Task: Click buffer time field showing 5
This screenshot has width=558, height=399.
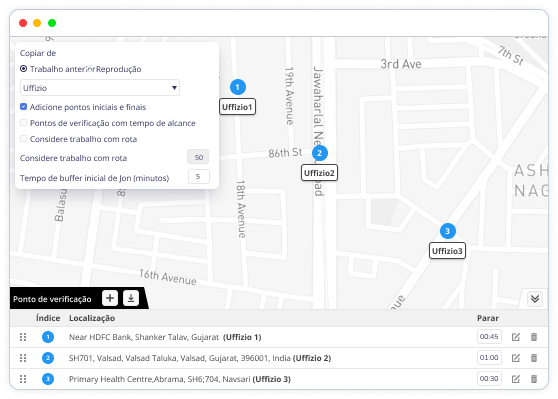Action: [199, 177]
